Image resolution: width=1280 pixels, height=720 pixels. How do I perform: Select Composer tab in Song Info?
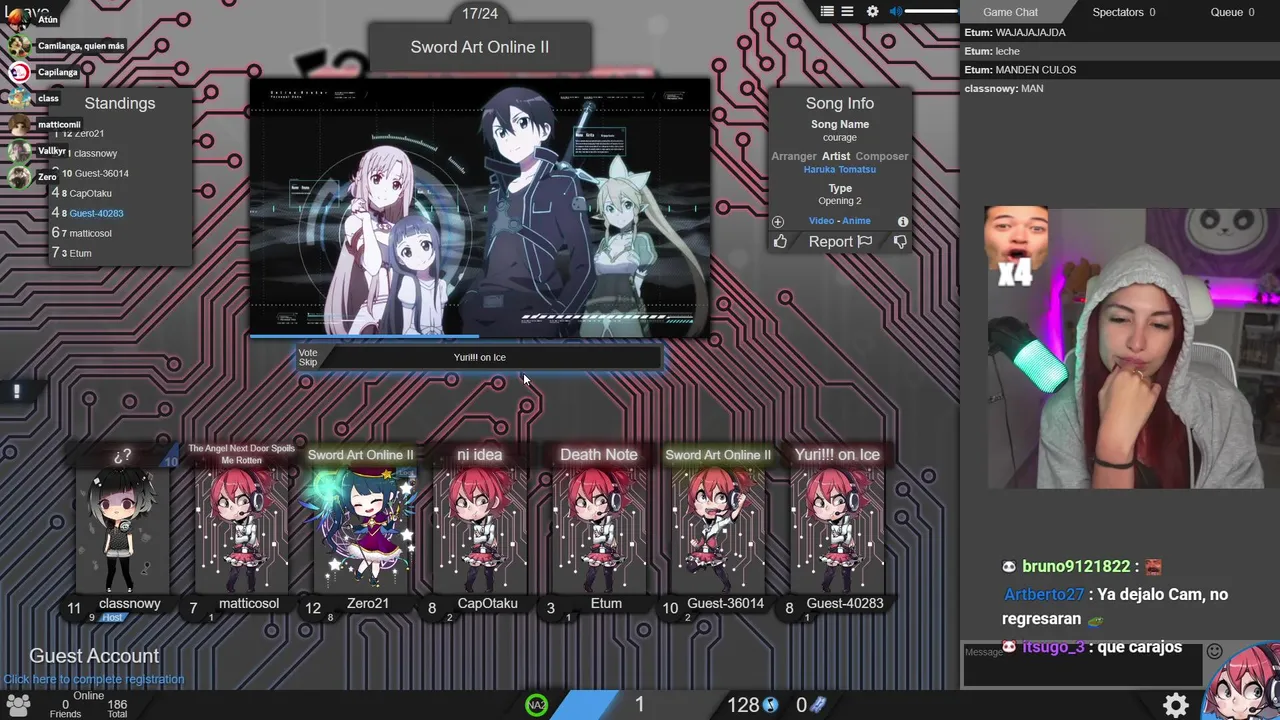[882, 156]
